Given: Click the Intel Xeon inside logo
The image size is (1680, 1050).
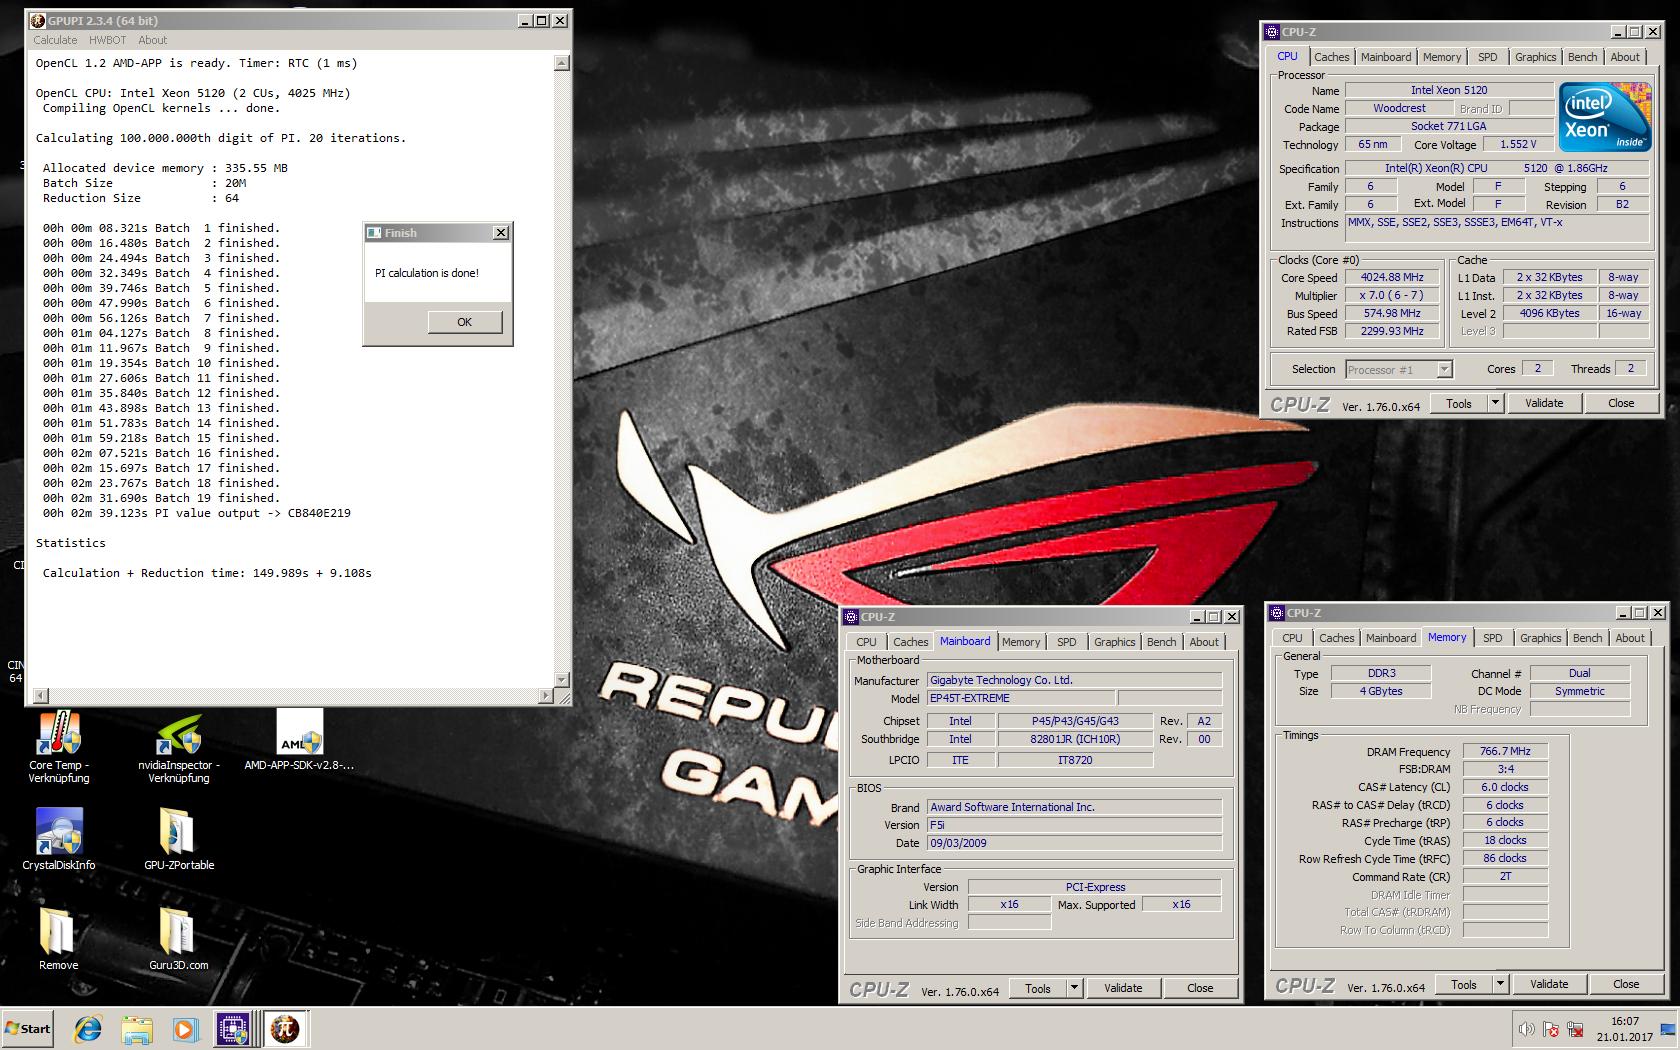Looking at the screenshot, I should (1605, 117).
